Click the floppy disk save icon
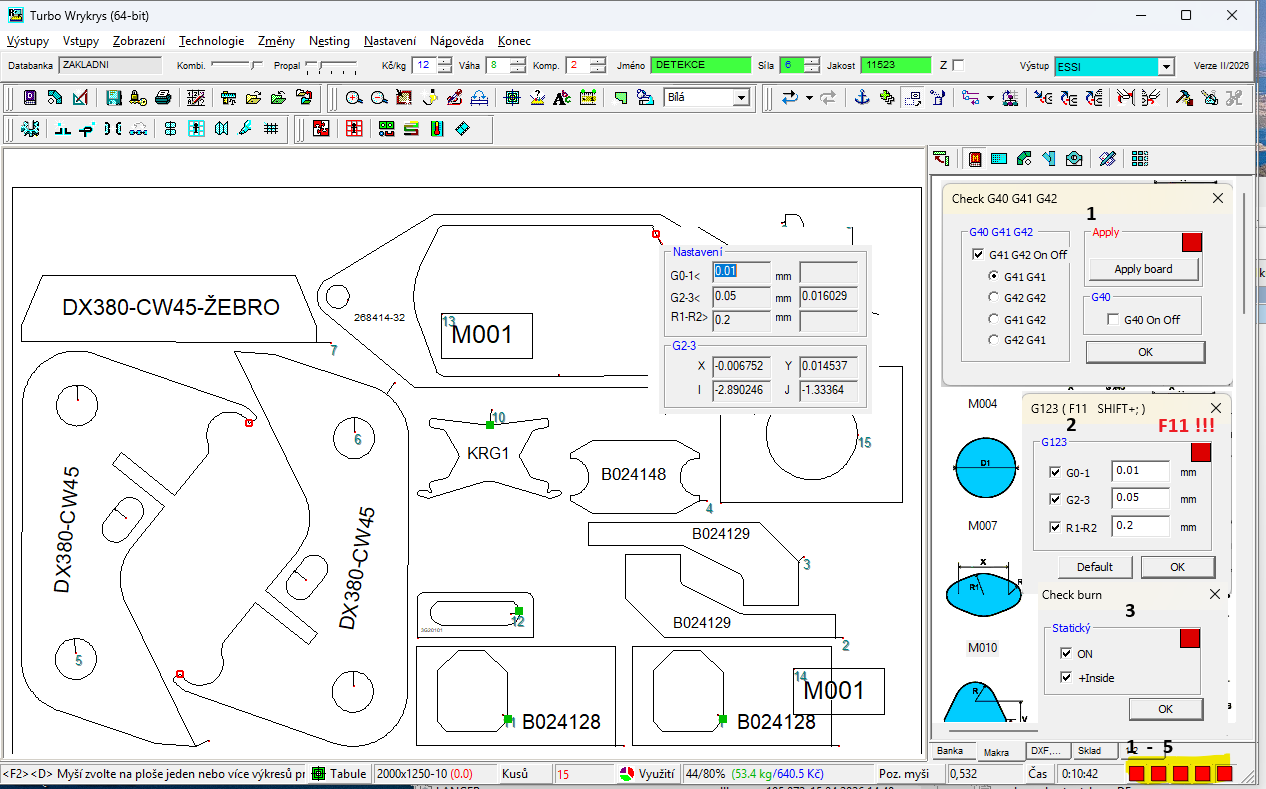This screenshot has height=789, width=1266. 113,98
